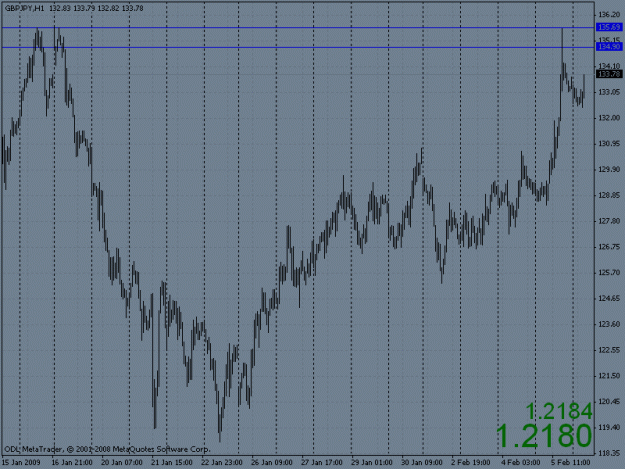
Task: Click the 21 Jan 15:00 time label
Action: coord(172,462)
